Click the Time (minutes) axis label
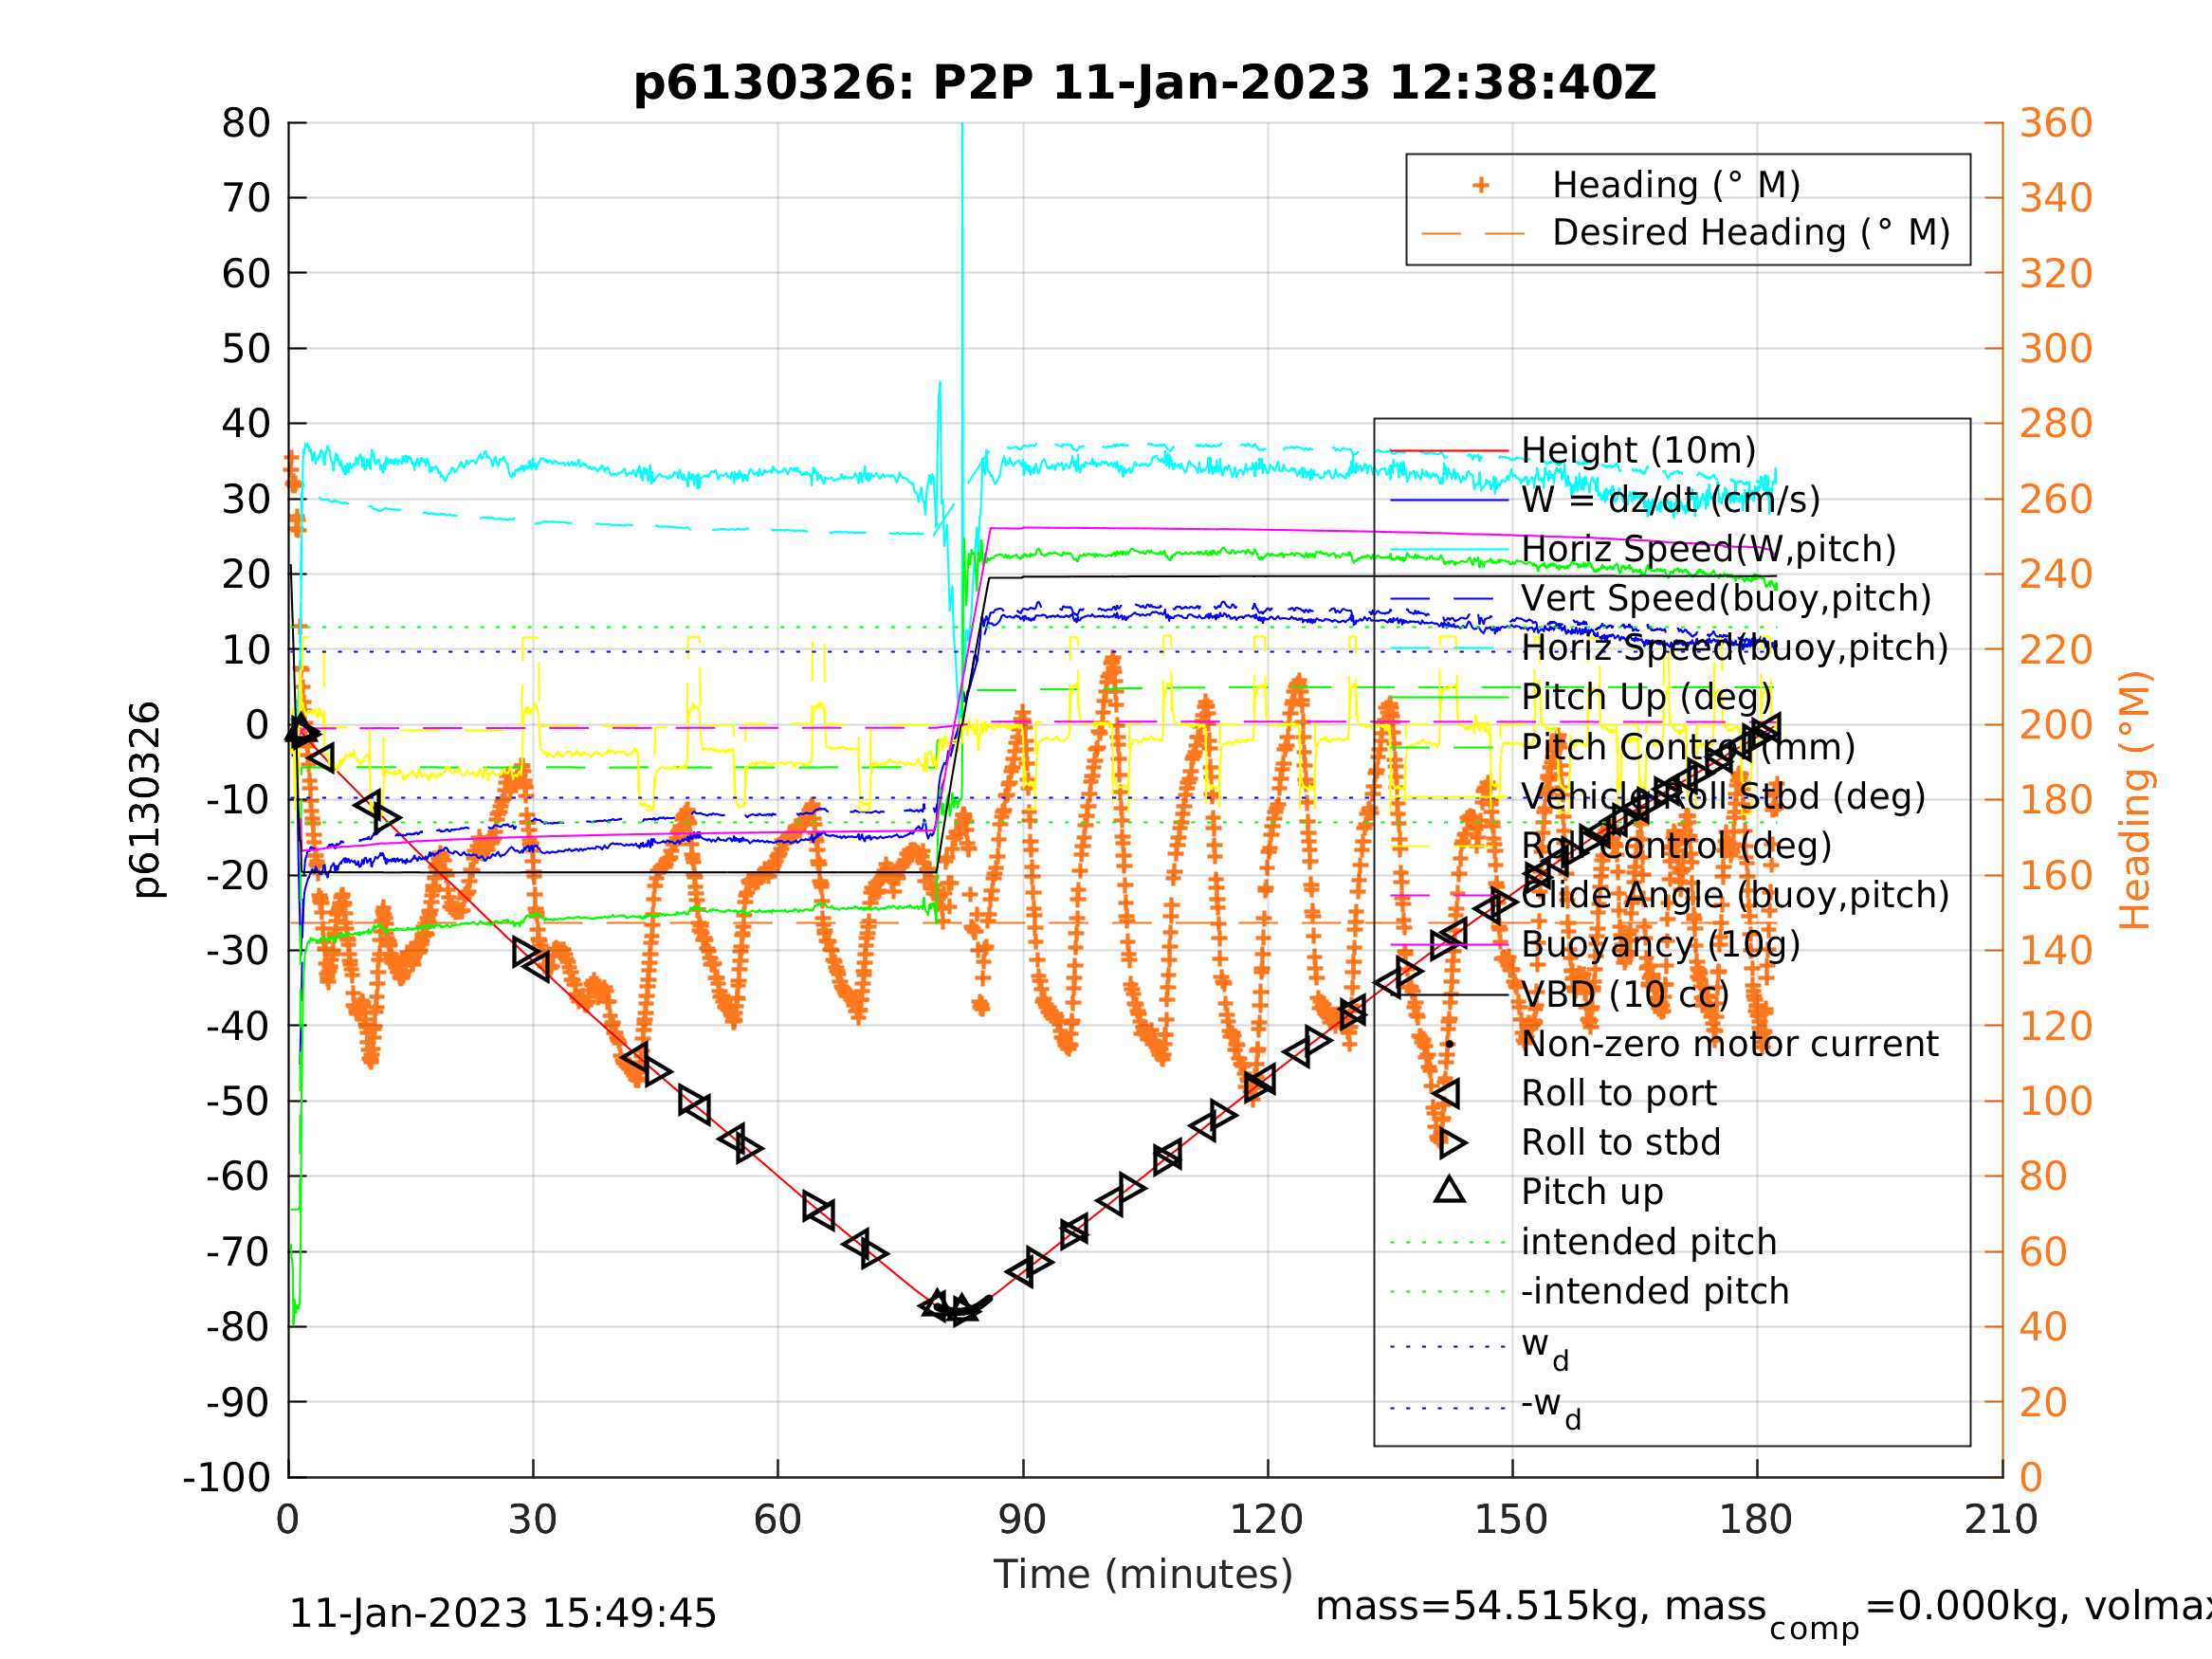Screen dimensions: 2212x1659 (1143, 1575)
